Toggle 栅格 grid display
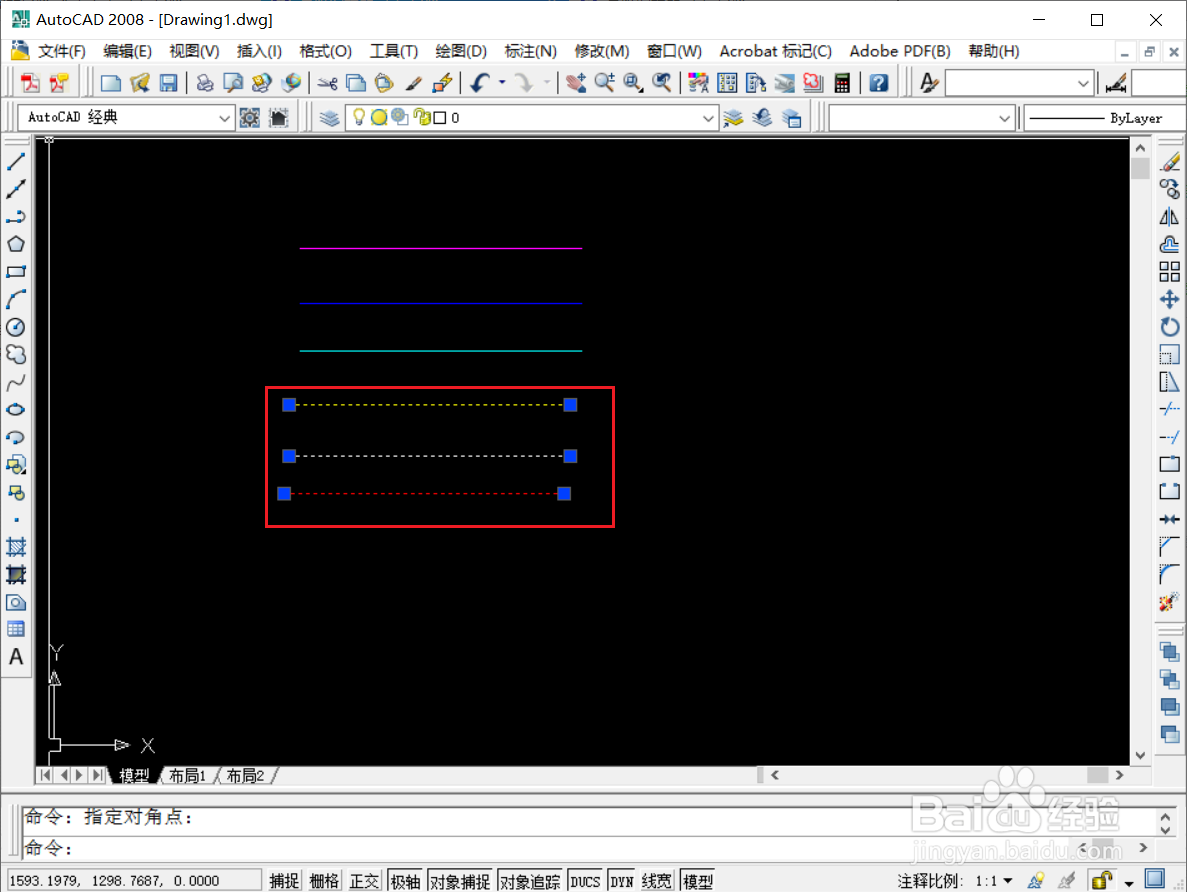The width and height of the screenshot is (1187, 892). coord(324,881)
